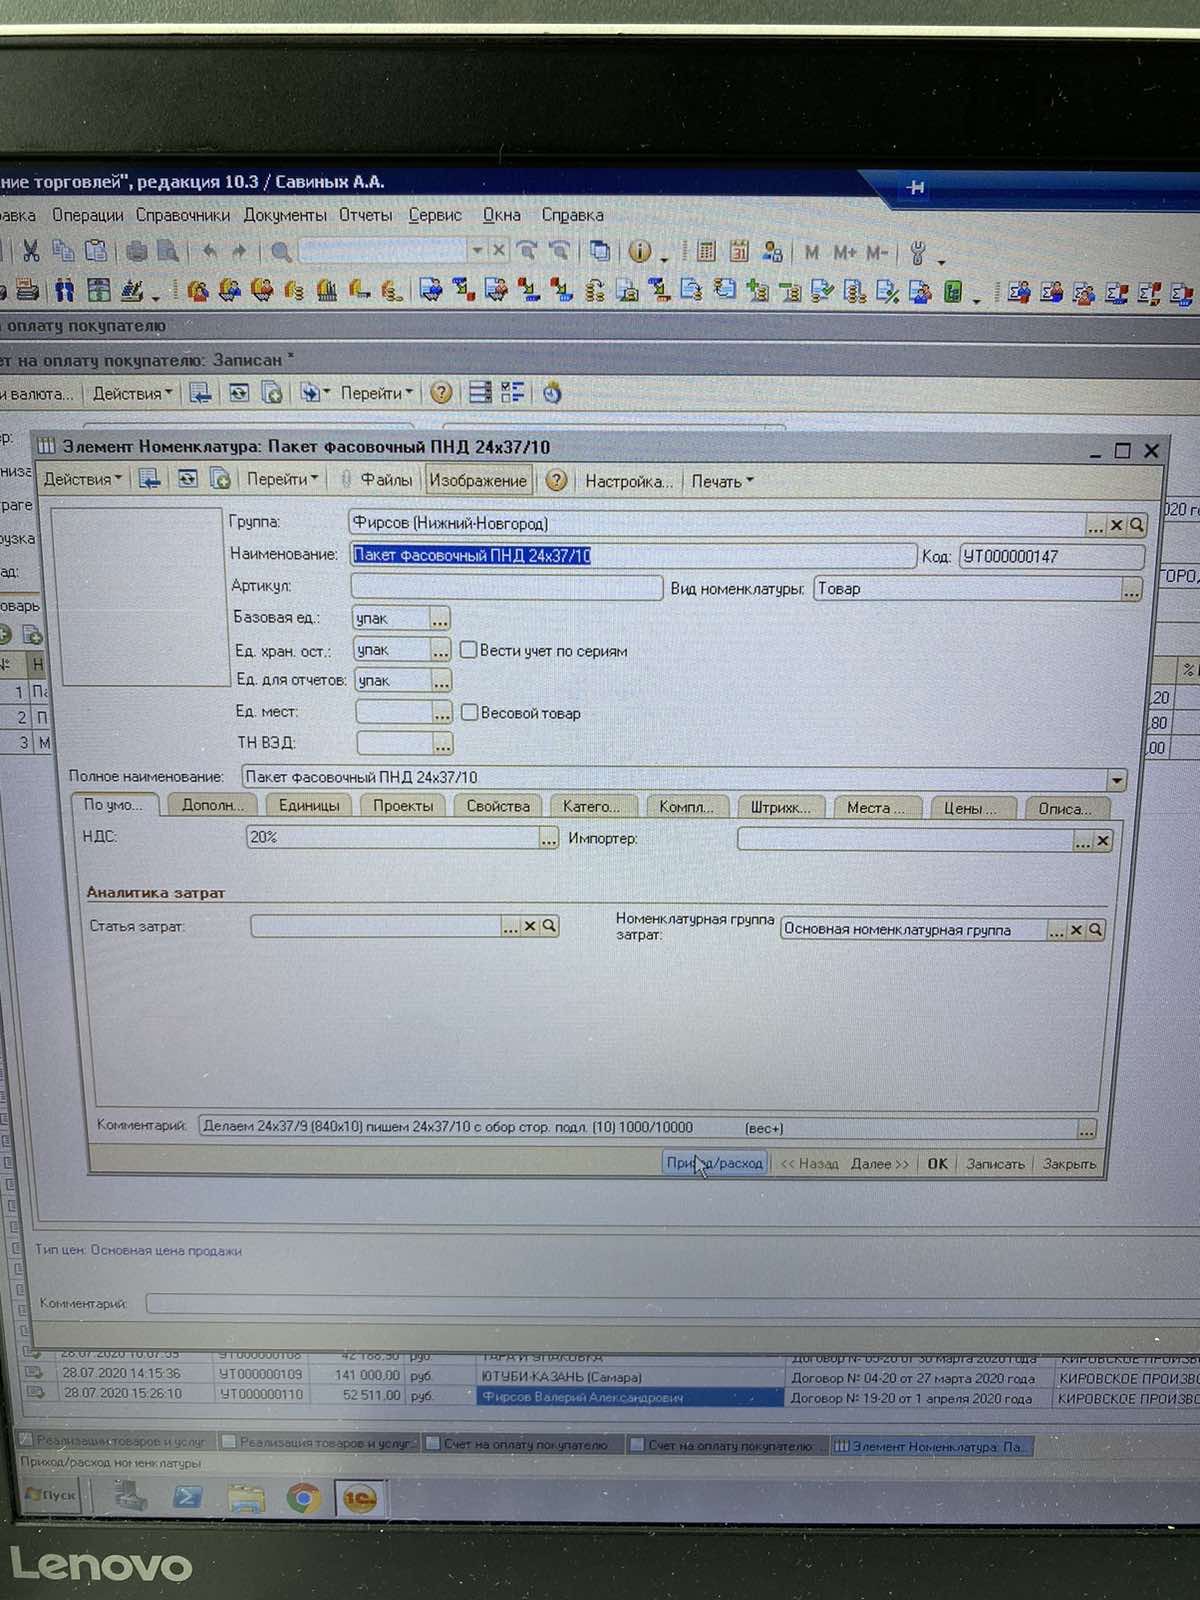Open the Группа field magnifier search icon
1200x1600 pixels.
(x=1137, y=525)
